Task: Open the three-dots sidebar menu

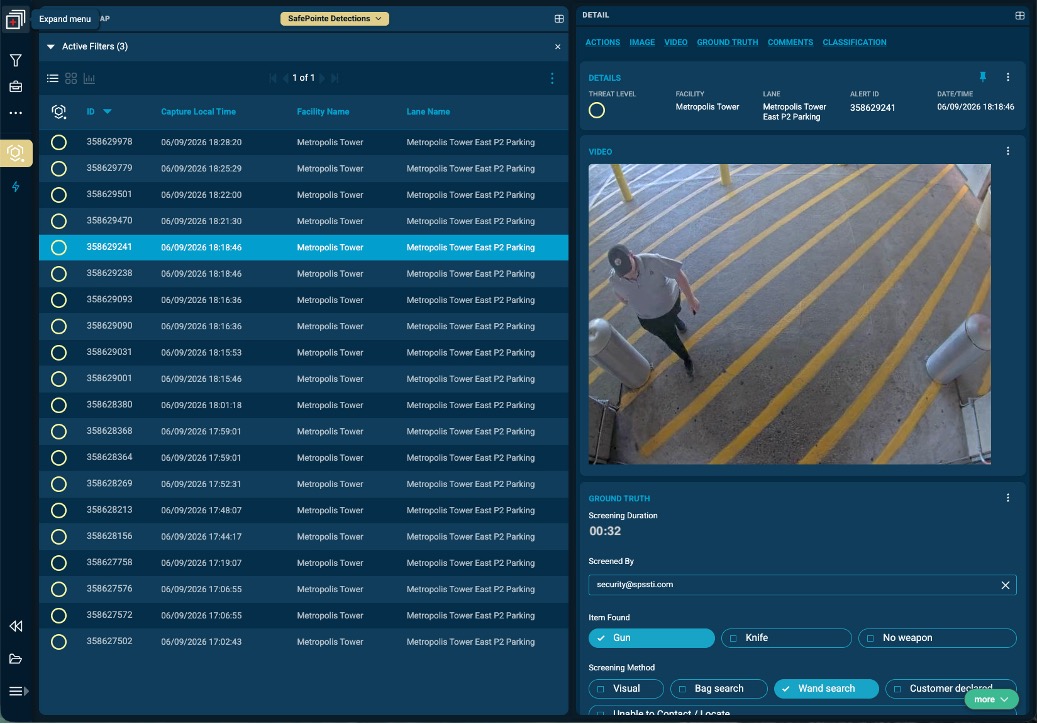Action: click(x=16, y=113)
